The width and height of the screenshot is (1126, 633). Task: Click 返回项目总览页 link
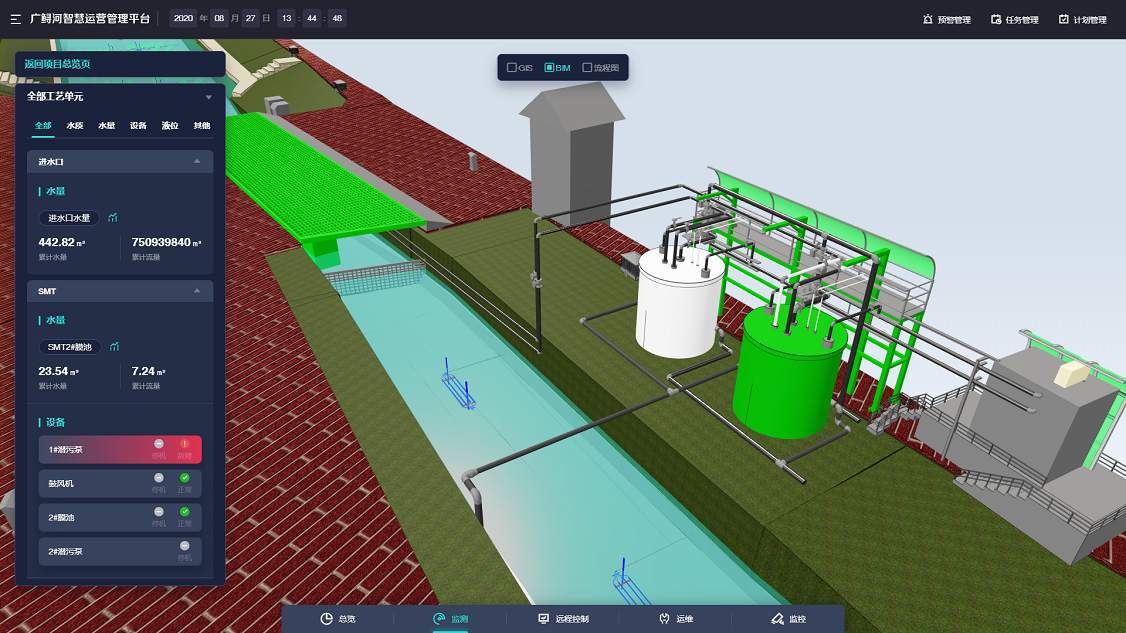[57, 64]
